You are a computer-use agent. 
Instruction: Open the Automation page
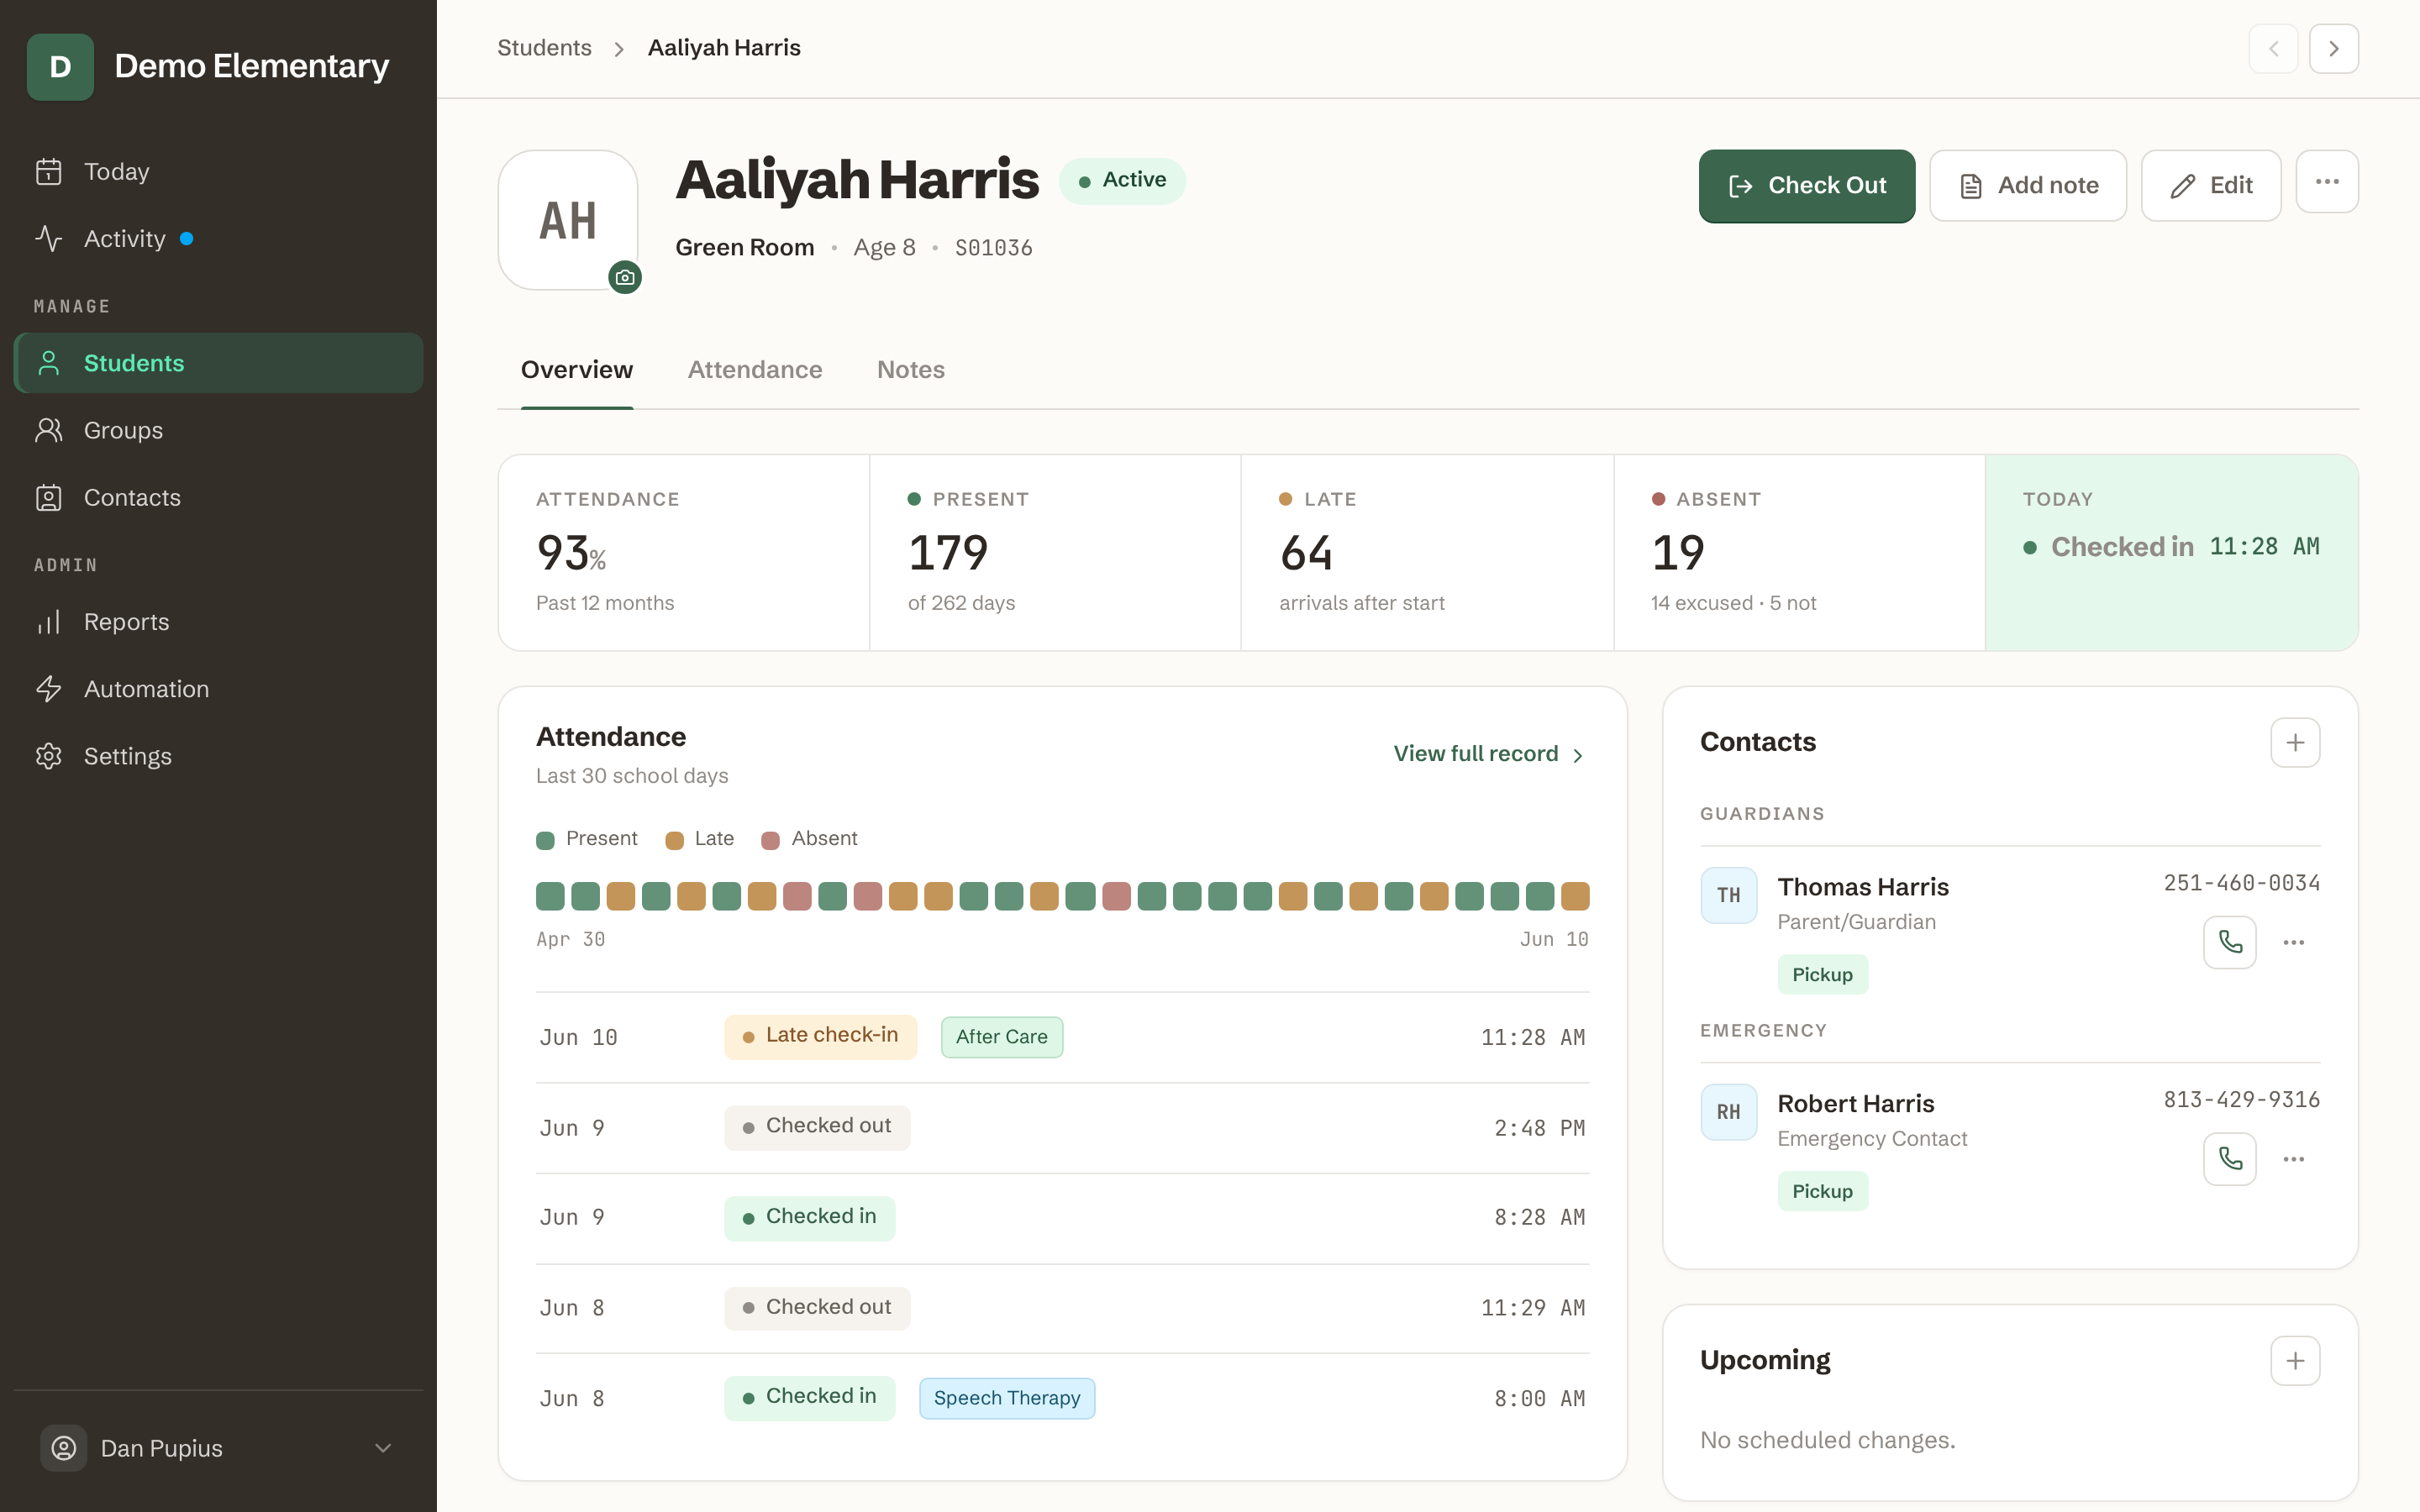pos(218,689)
